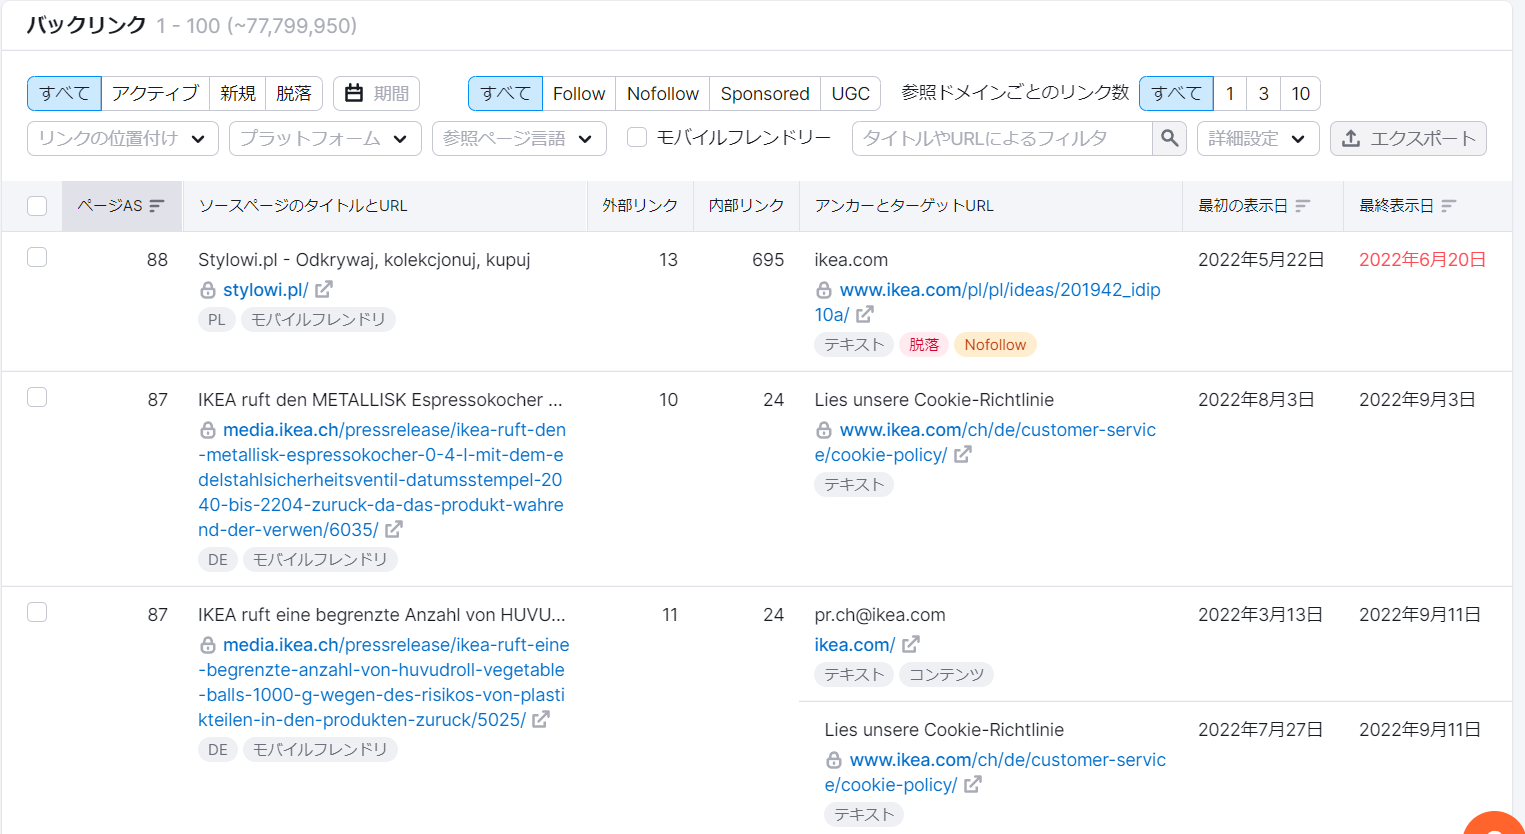Open external link icon after ideas/201942_idip10a/ URL
Viewport: 1525px width, 834px height.
coord(865,314)
